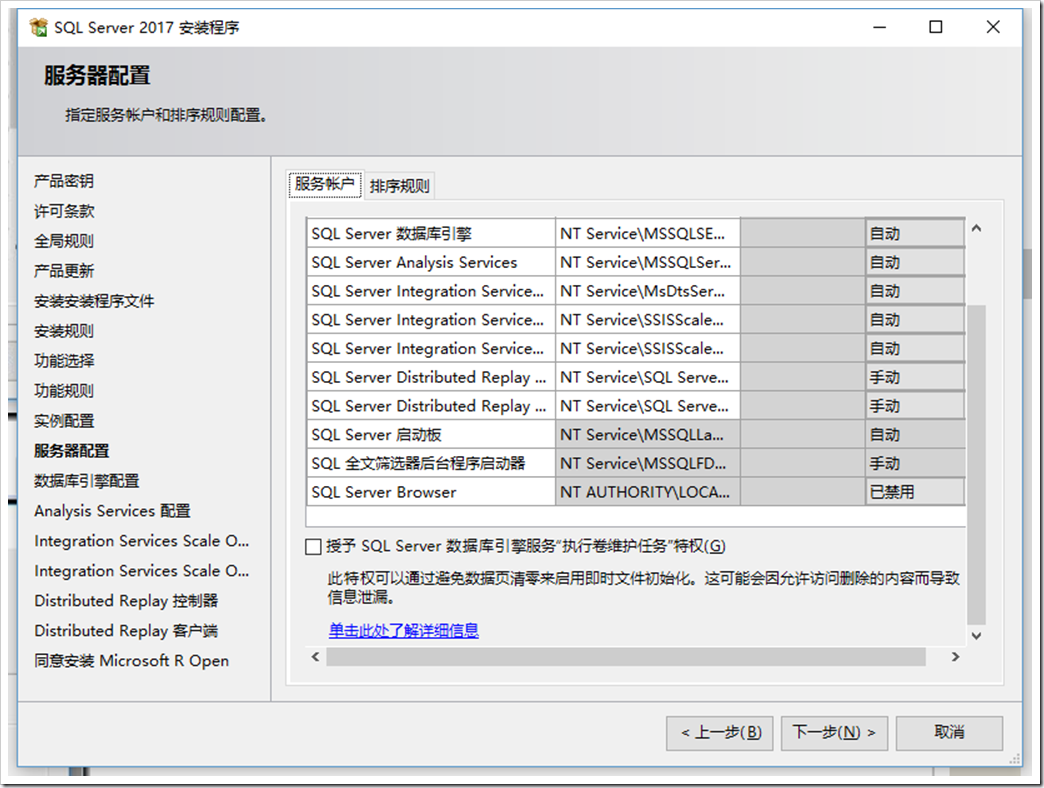
Task: Select 数据库引擎配置 step in sidebar
Action: pyautogui.click(x=87, y=481)
